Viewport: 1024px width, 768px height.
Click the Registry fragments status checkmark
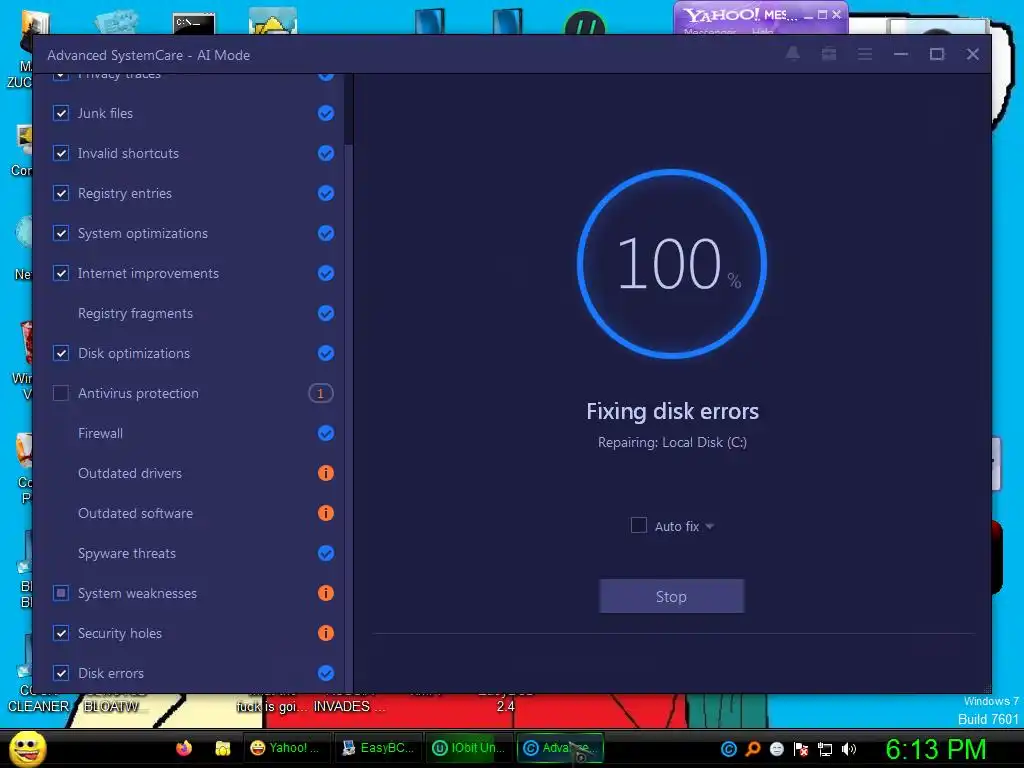(326, 313)
